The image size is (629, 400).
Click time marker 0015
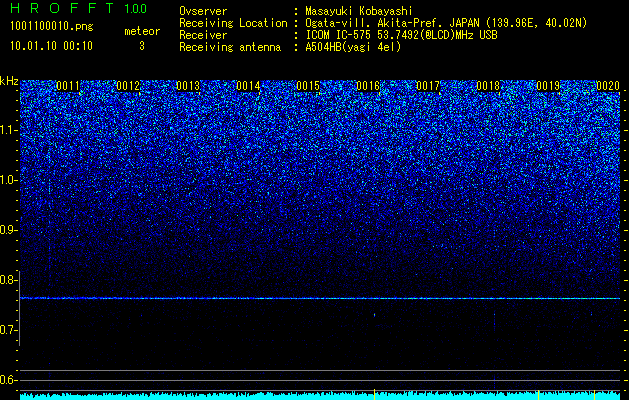click(x=308, y=86)
